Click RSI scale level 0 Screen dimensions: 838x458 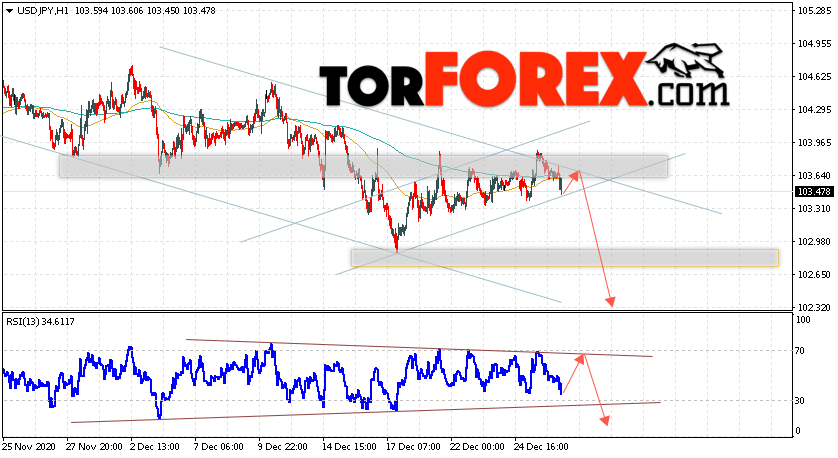798,431
